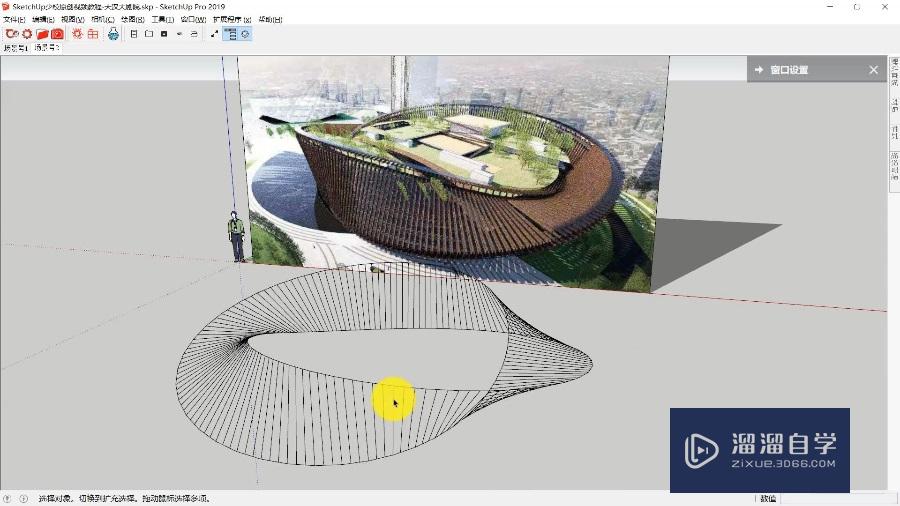Click the question-mark icon in status bar
This screenshot has height=506, width=900.
click(x=7, y=499)
